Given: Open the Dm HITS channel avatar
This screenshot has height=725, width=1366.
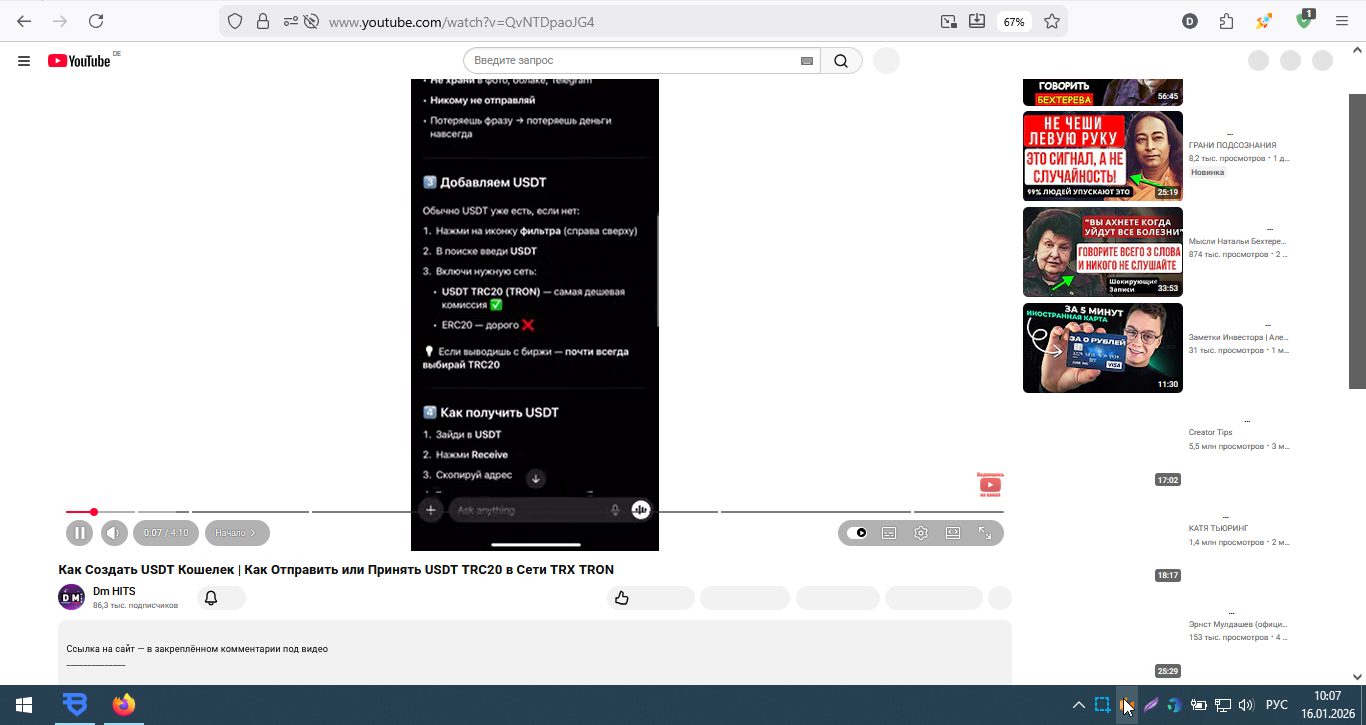Looking at the screenshot, I should coord(72,597).
